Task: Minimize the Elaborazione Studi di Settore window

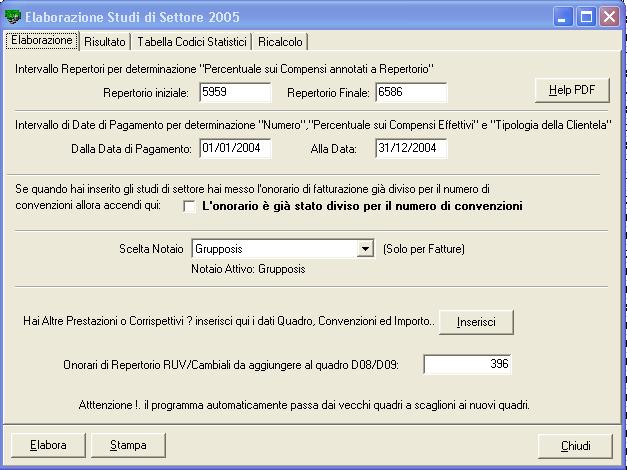Action: [563, 17]
